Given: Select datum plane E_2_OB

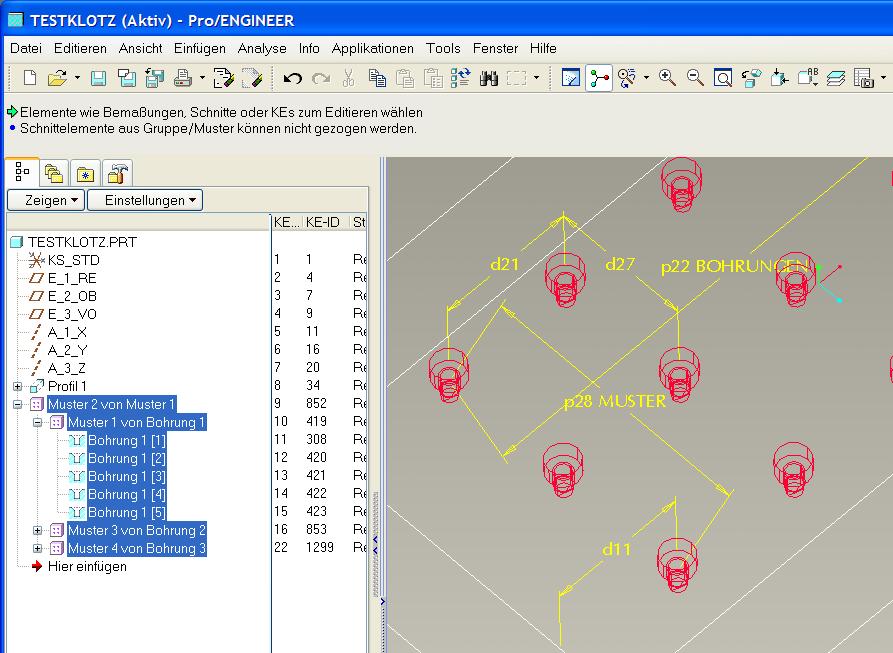Looking at the screenshot, I should (x=72, y=297).
